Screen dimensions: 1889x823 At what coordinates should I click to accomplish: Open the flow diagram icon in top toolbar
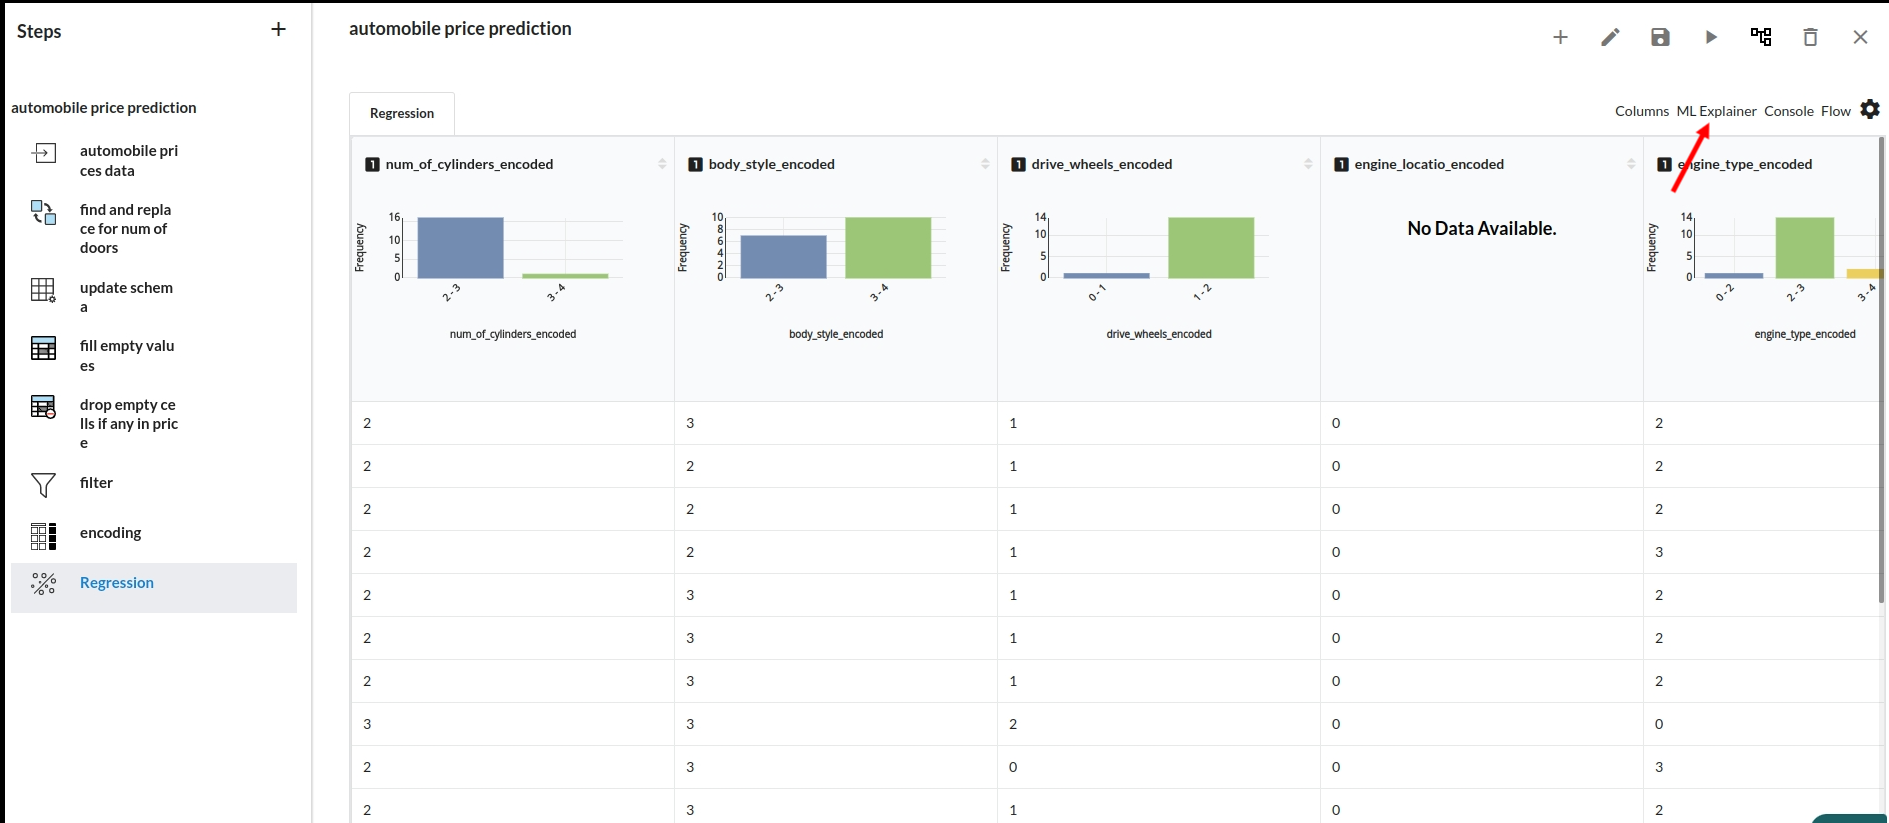pyautogui.click(x=1761, y=37)
